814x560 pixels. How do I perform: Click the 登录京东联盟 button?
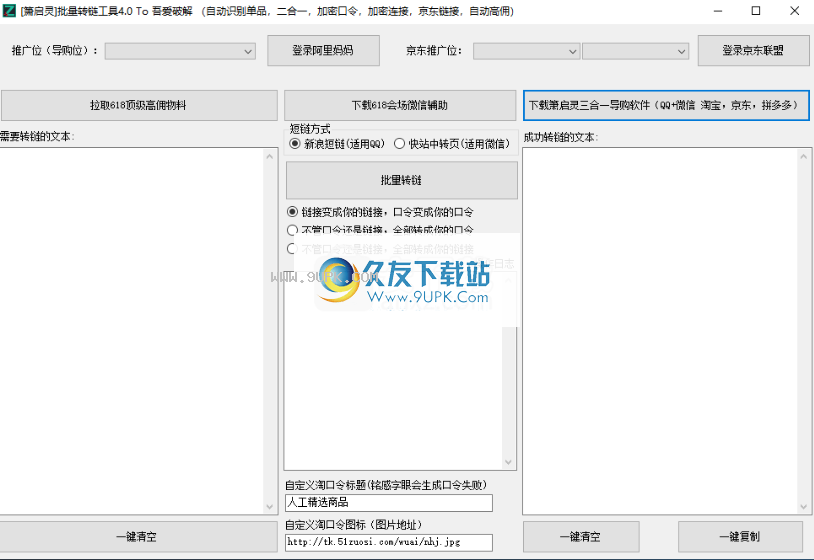[x=753, y=50]
